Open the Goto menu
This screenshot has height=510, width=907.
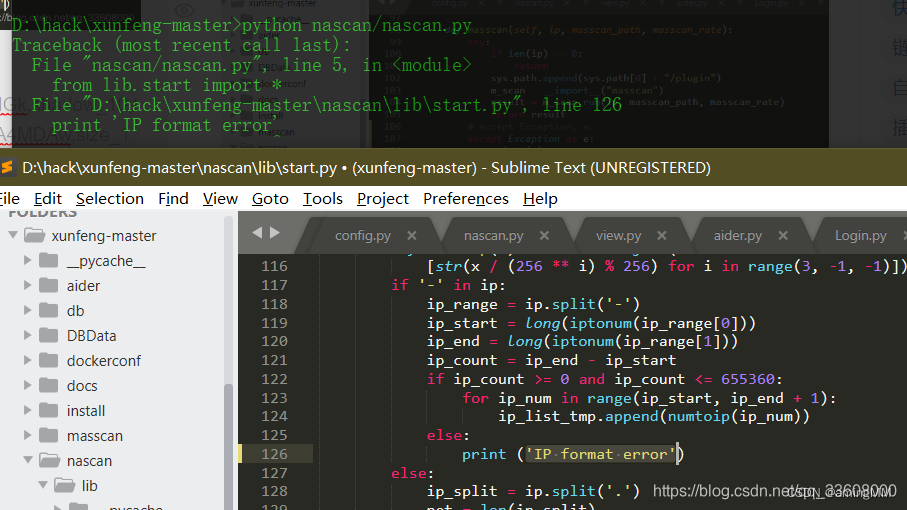(x=270, y=198)
